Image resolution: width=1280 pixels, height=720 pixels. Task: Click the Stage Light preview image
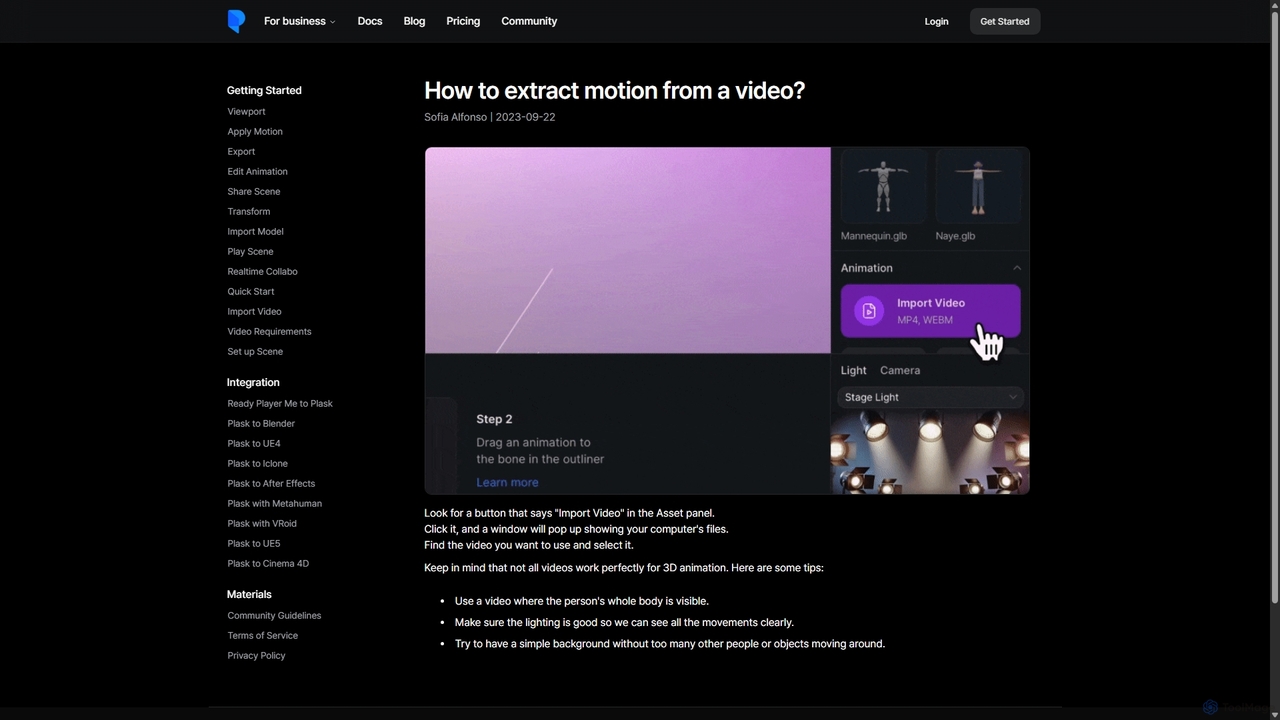pyautogui.click(x=930, y=453)
